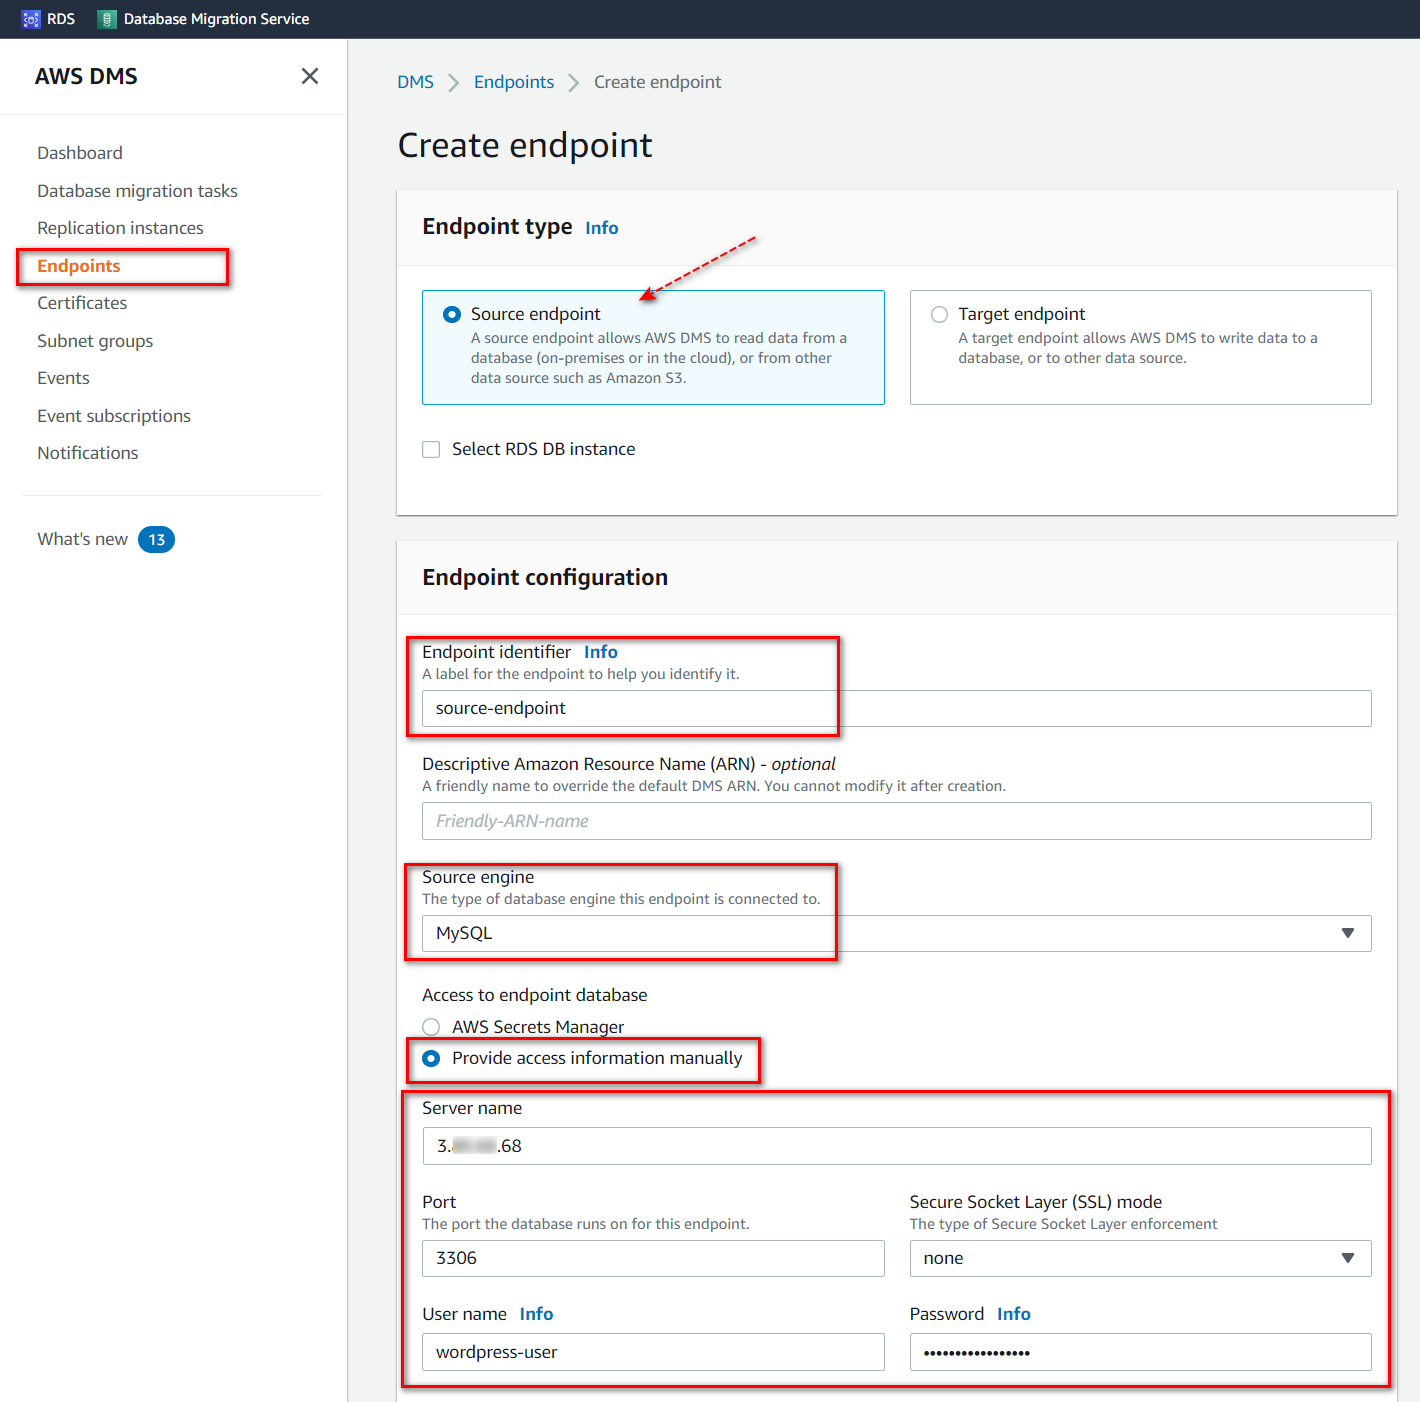Image resolution: width=1420 pixels, height=1402 pixels.
Task: Open the Events page
Action: [63, 378]
